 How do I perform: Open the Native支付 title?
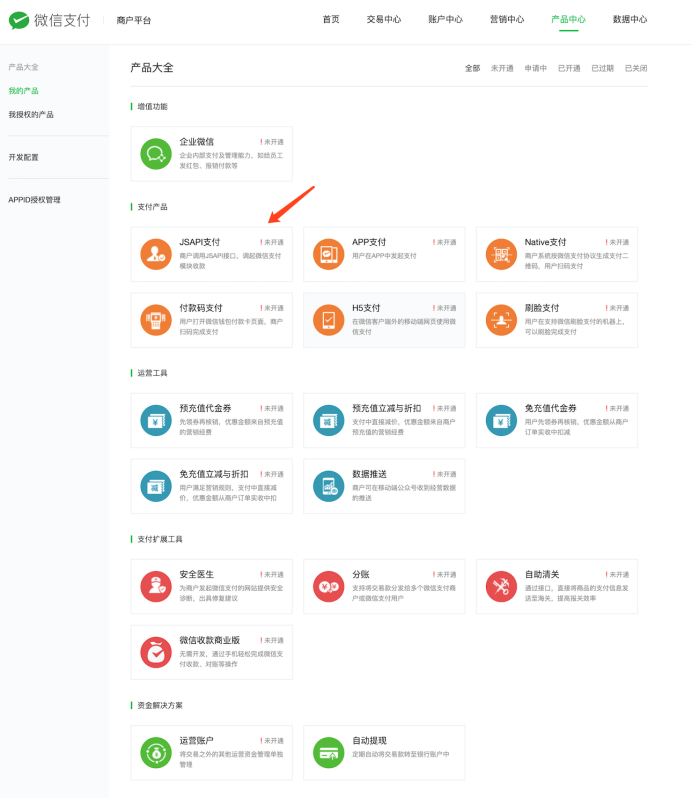(545, 242)
